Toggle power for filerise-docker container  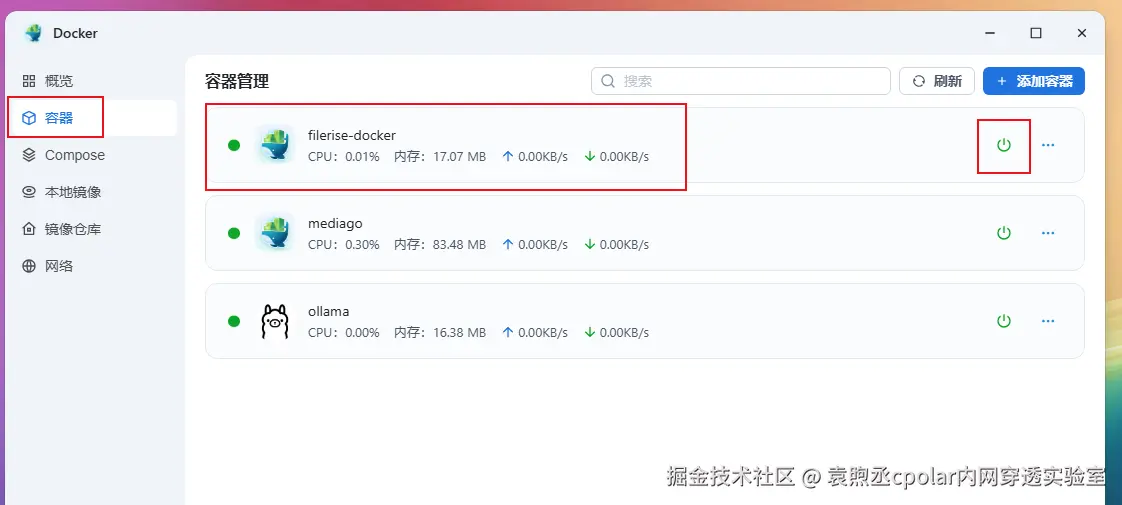tap(1004, 145)
